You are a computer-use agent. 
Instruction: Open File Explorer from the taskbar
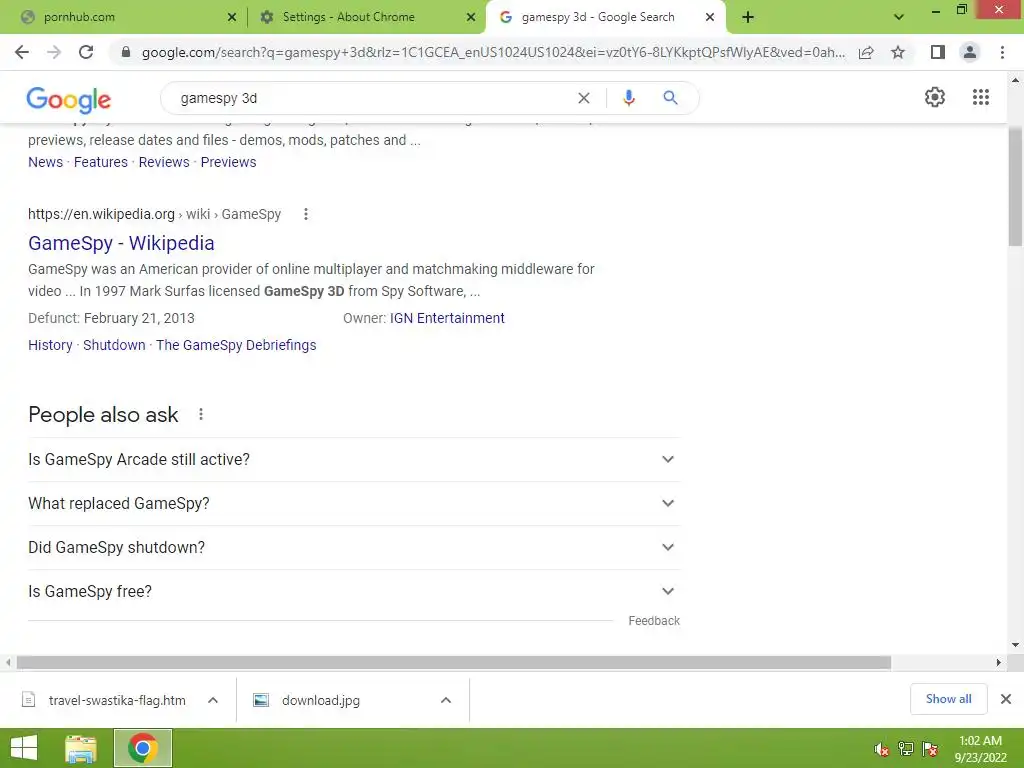point(81,748)
